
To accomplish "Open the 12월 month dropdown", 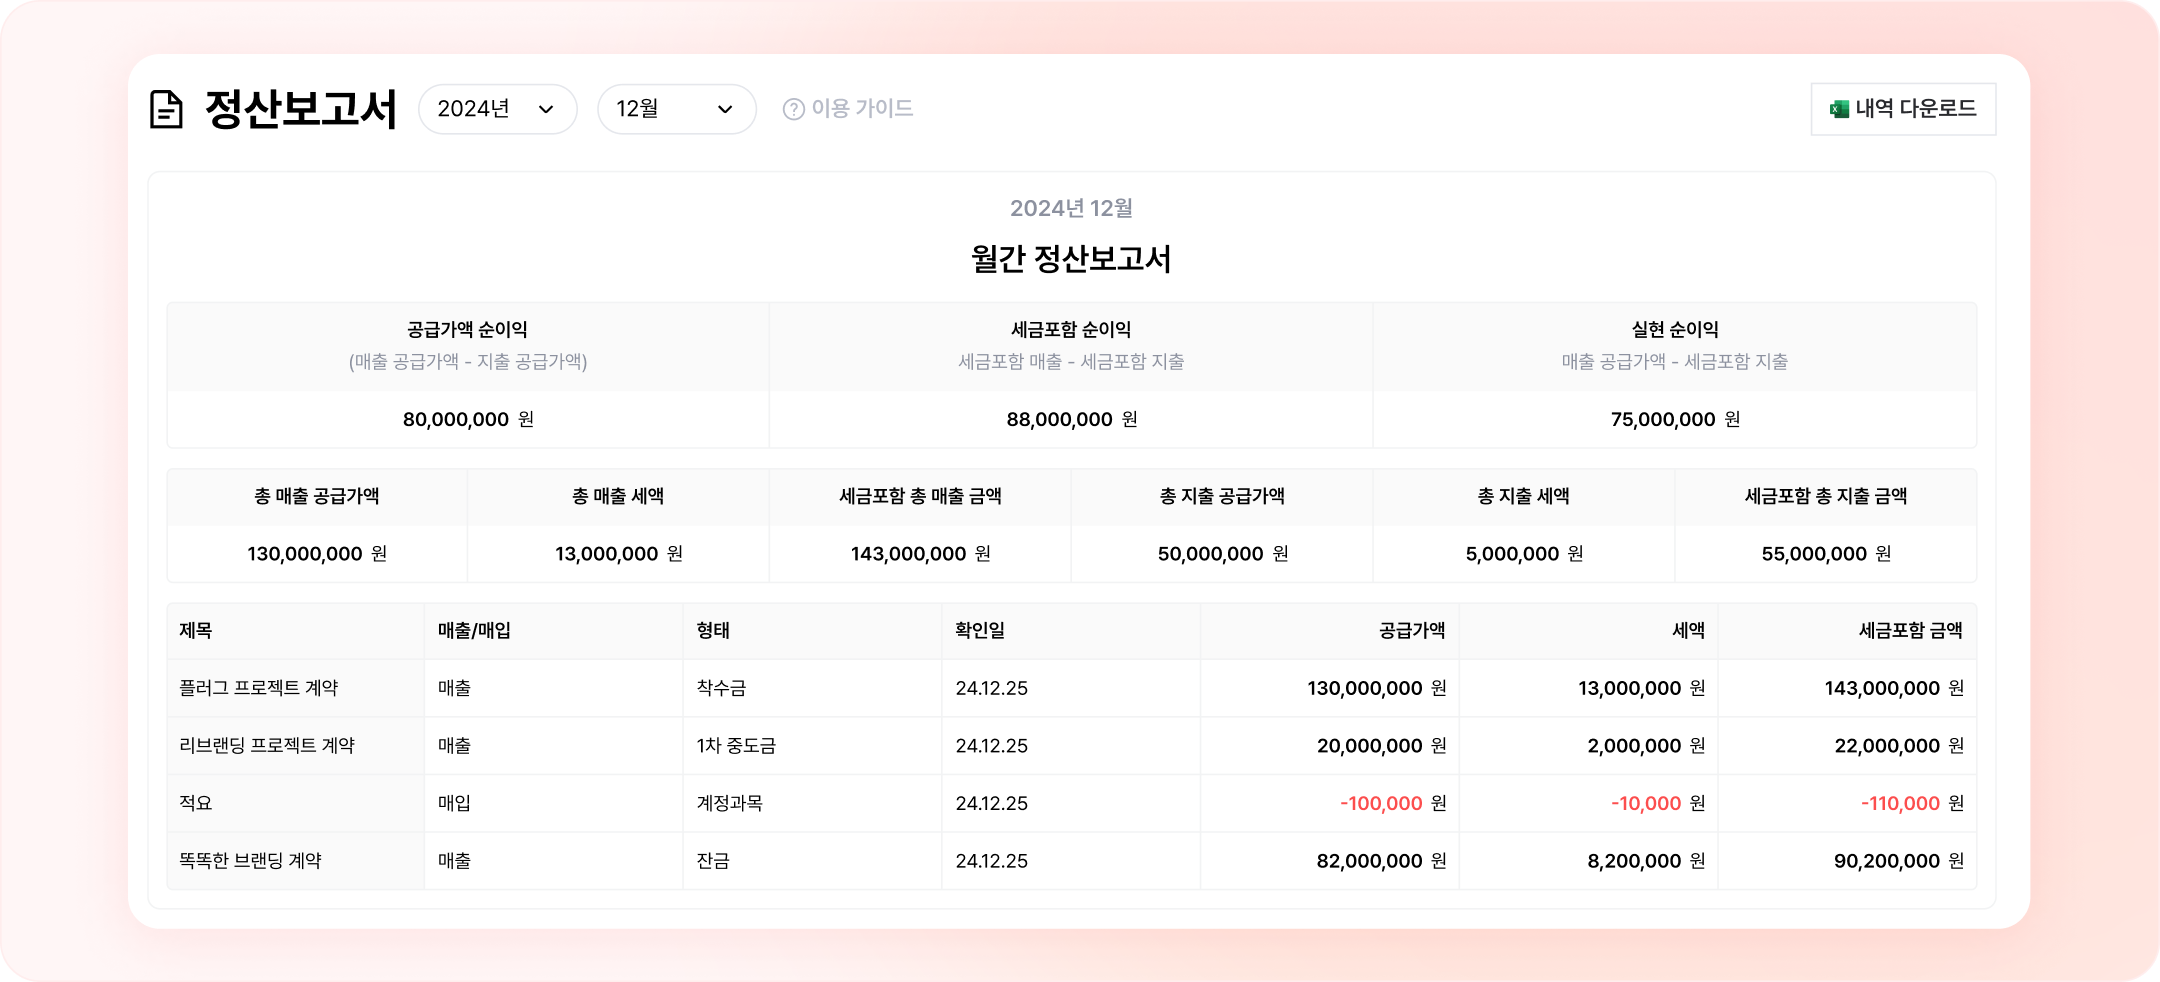I will (676, 109).
